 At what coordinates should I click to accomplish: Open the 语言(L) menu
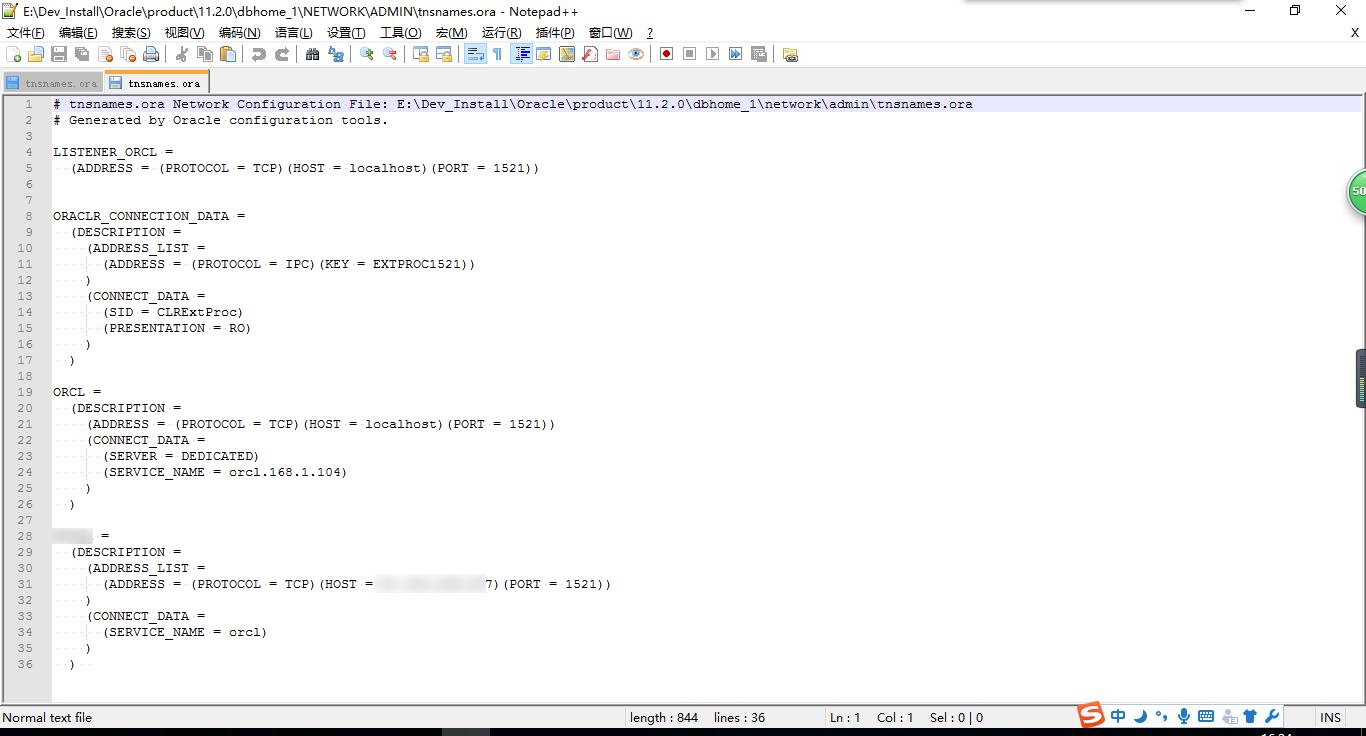click(x=293, y=33)
